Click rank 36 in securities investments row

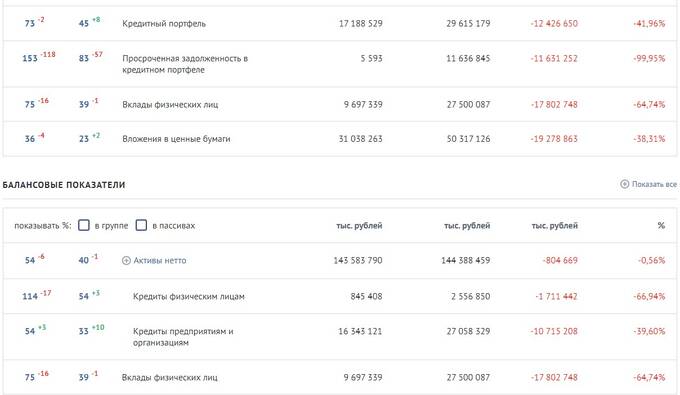tap(29, 139)
